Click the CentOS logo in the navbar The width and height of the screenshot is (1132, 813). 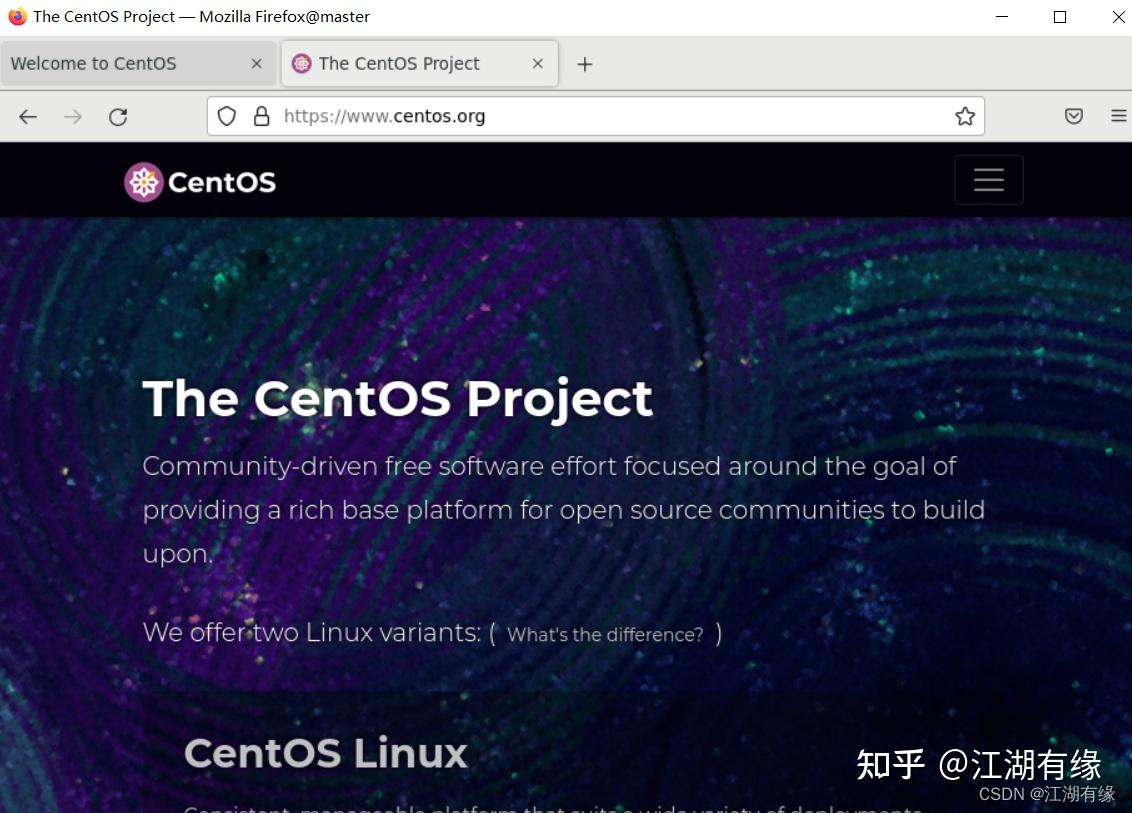click(x=198, y=181)
